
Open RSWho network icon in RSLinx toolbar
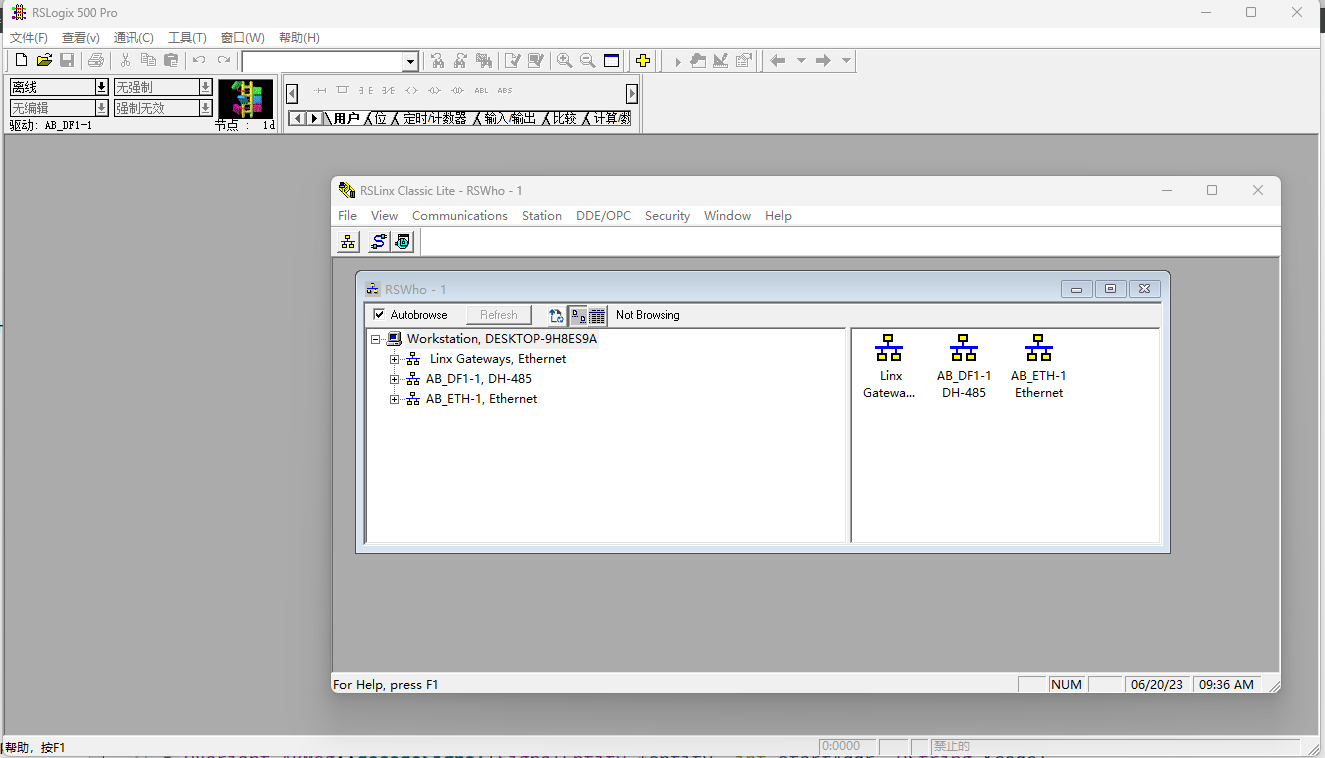point(348,241)
